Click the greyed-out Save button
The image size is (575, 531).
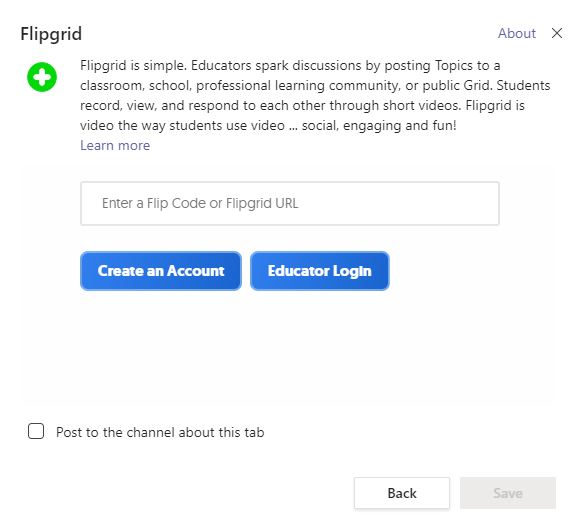click(x=508, y=493)
